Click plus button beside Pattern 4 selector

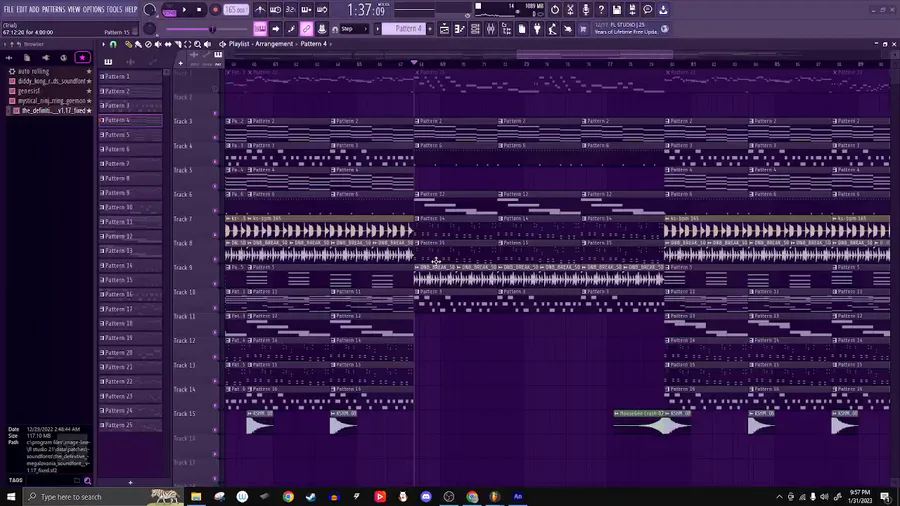(430, 29)
